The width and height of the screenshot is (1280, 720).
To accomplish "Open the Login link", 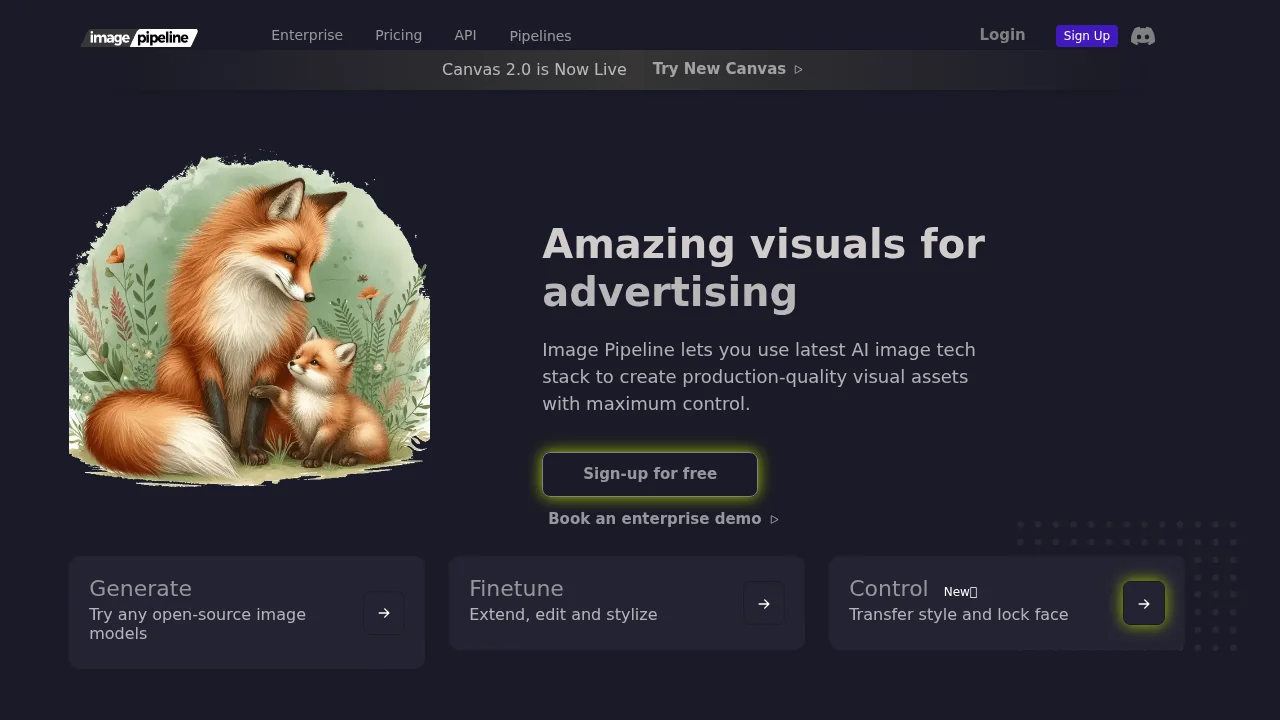I will (1002, 34).
